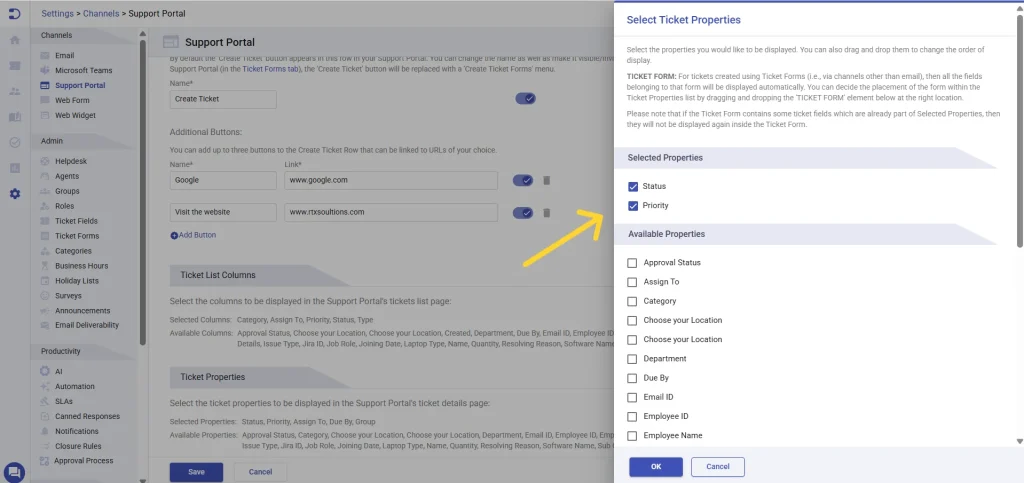1024x483 pixels.
Task: Open Email Deliverability settings
Action: (x=87, y=325)
